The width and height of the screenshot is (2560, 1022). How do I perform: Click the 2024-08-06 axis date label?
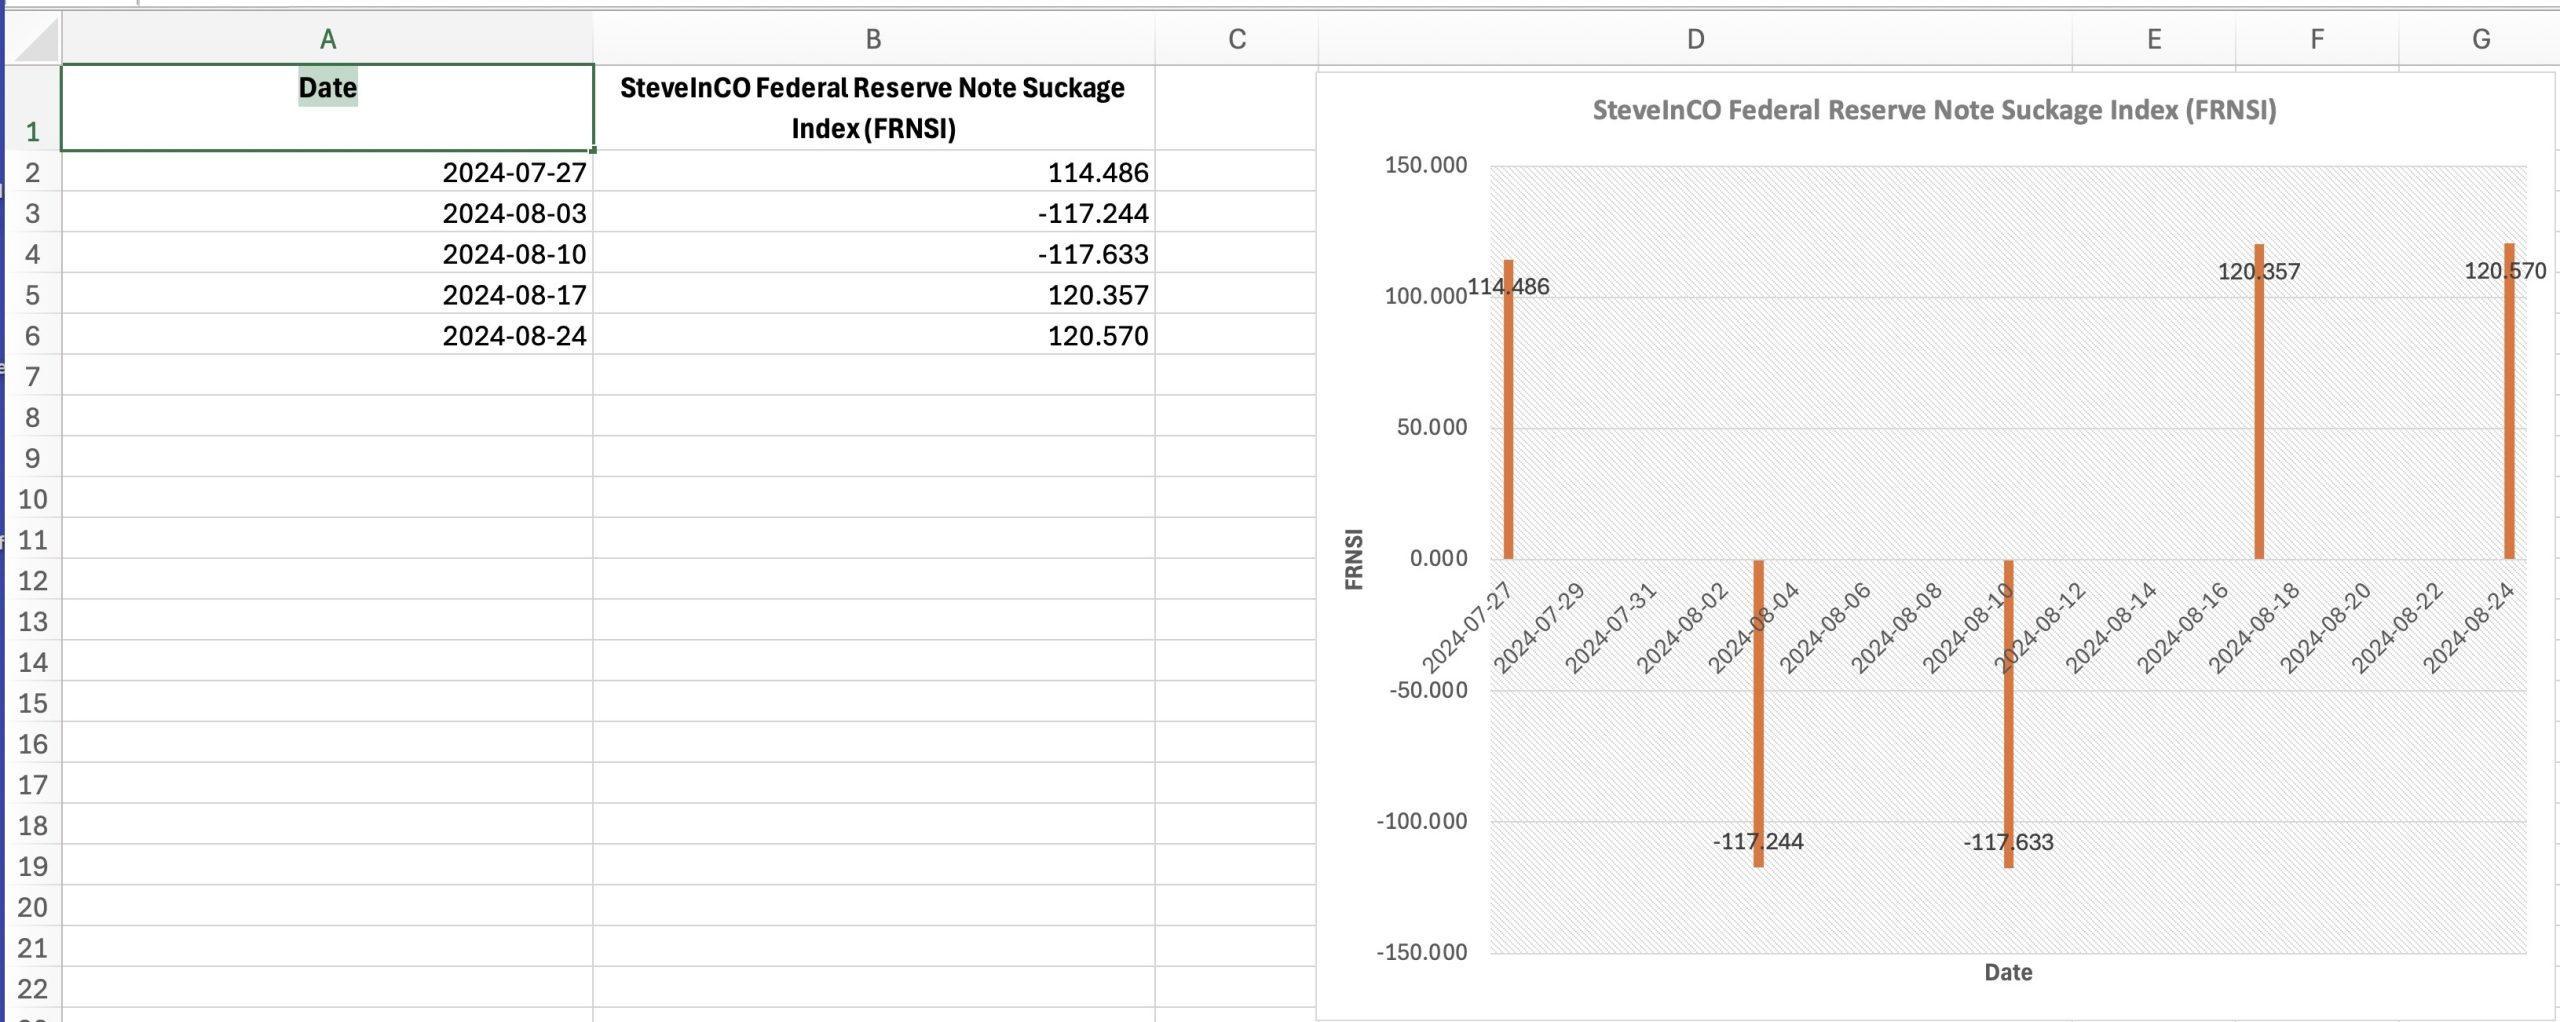(x=1825, y=628)
